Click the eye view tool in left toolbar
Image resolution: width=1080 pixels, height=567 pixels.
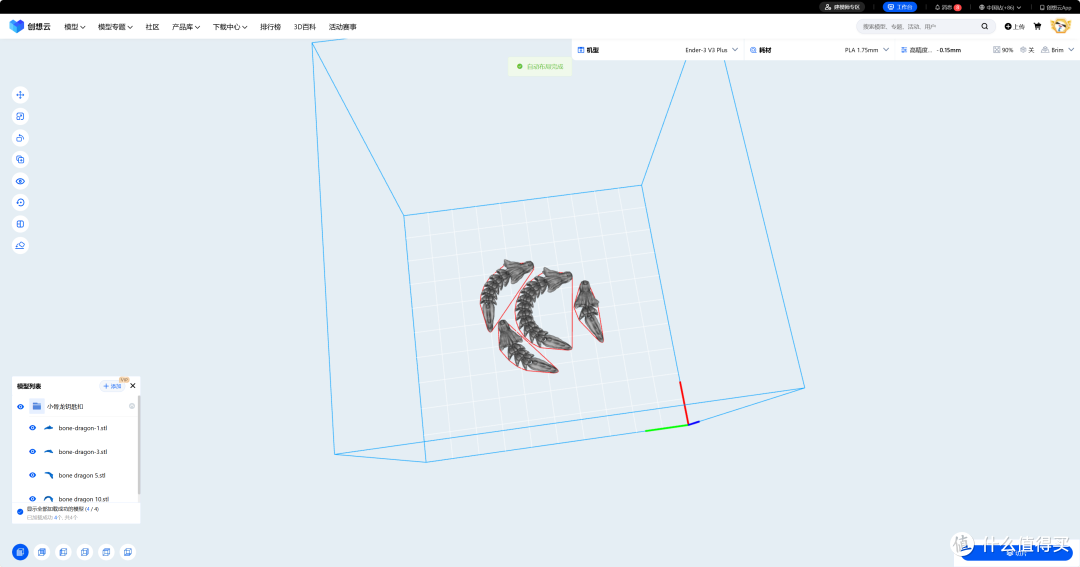(20, 181)
